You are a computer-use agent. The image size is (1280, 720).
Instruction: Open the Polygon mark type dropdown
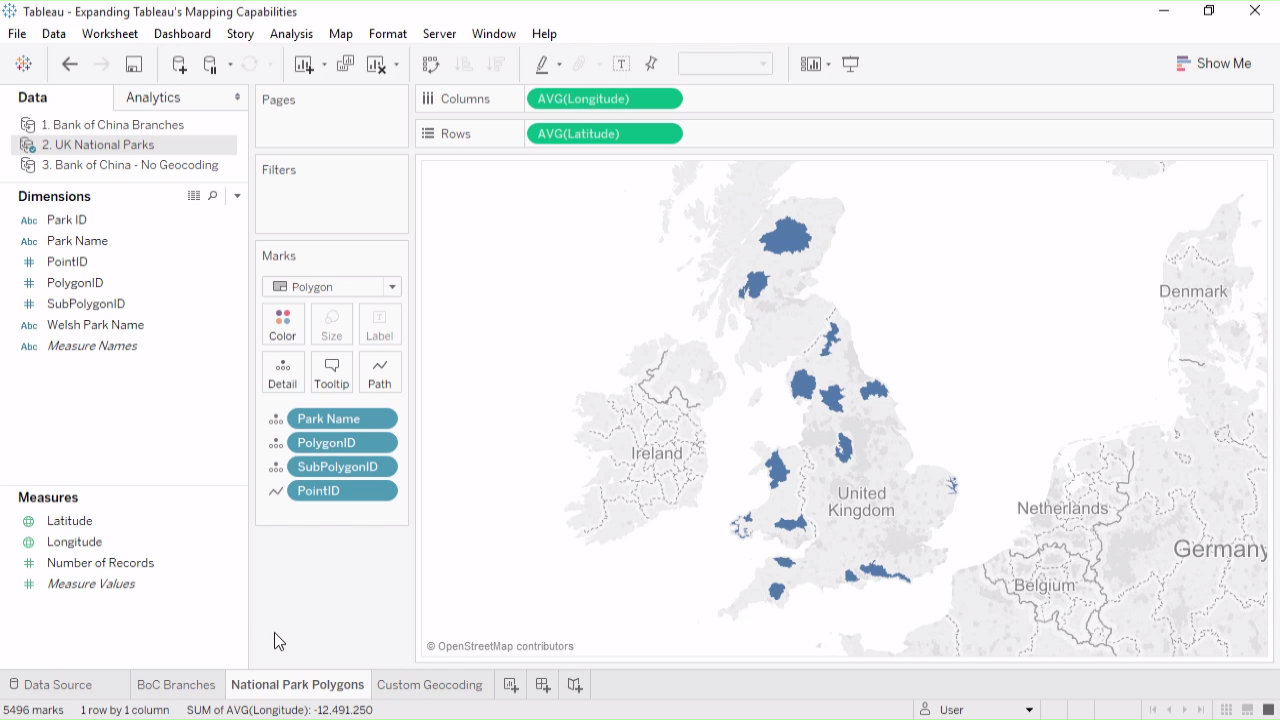click(x=392, y=287)
